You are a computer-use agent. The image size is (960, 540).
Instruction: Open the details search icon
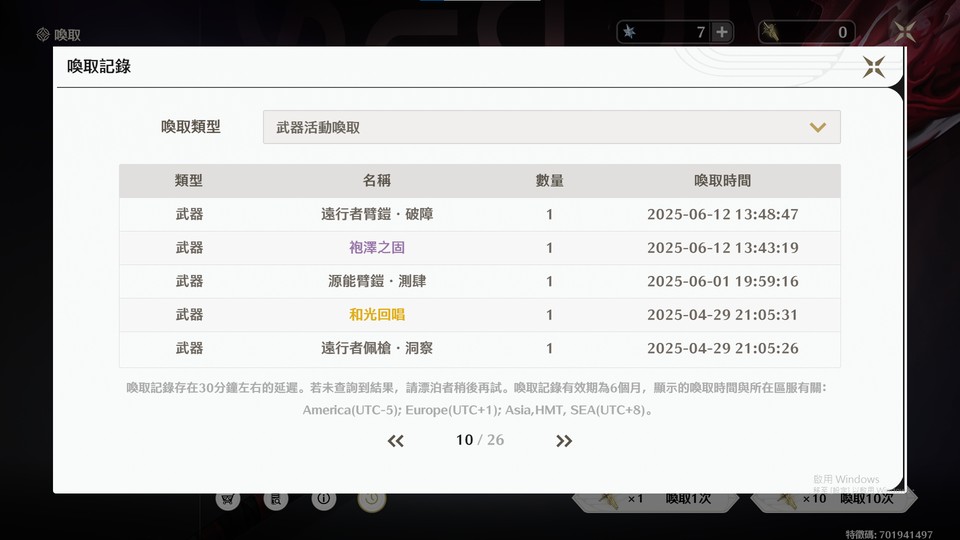[276, 499]
